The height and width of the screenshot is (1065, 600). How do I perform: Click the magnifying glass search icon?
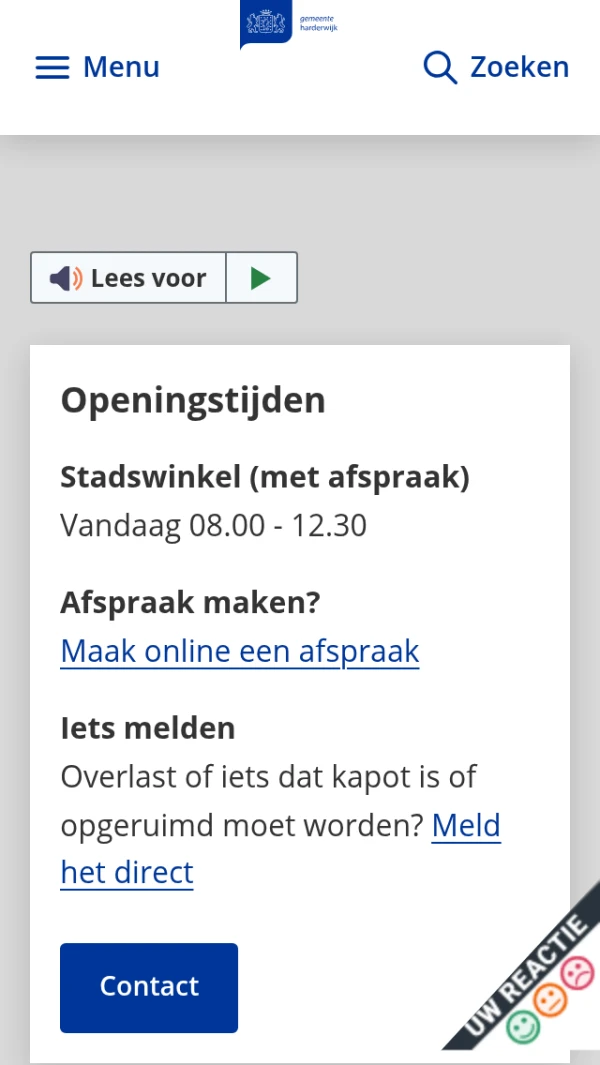440,67
